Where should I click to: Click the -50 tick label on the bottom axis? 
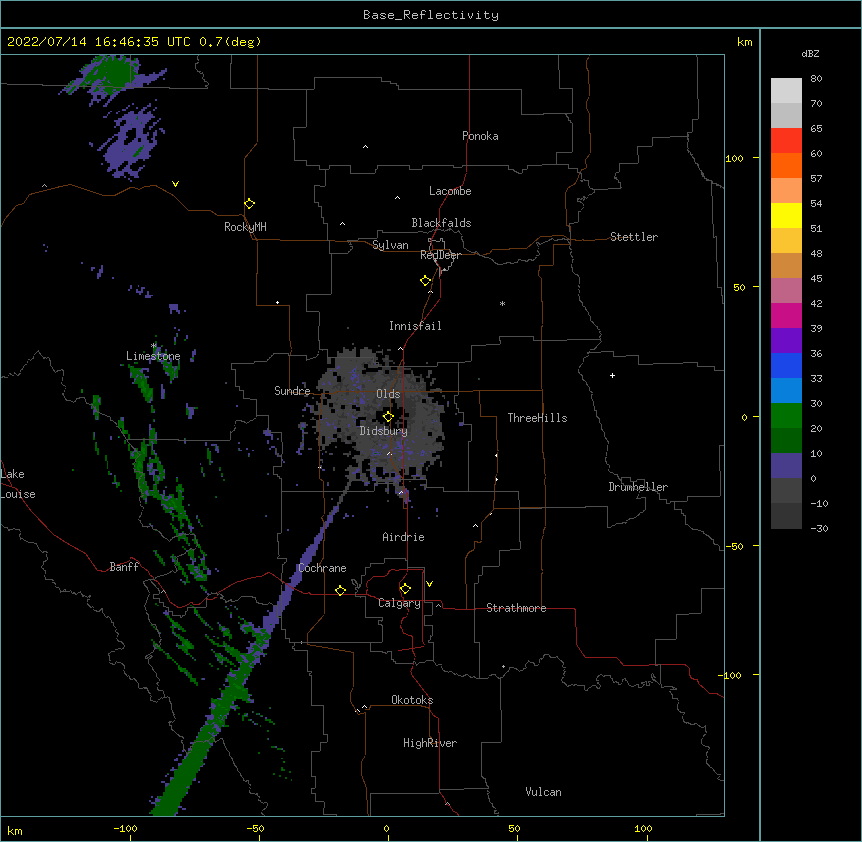coord(255,828)
